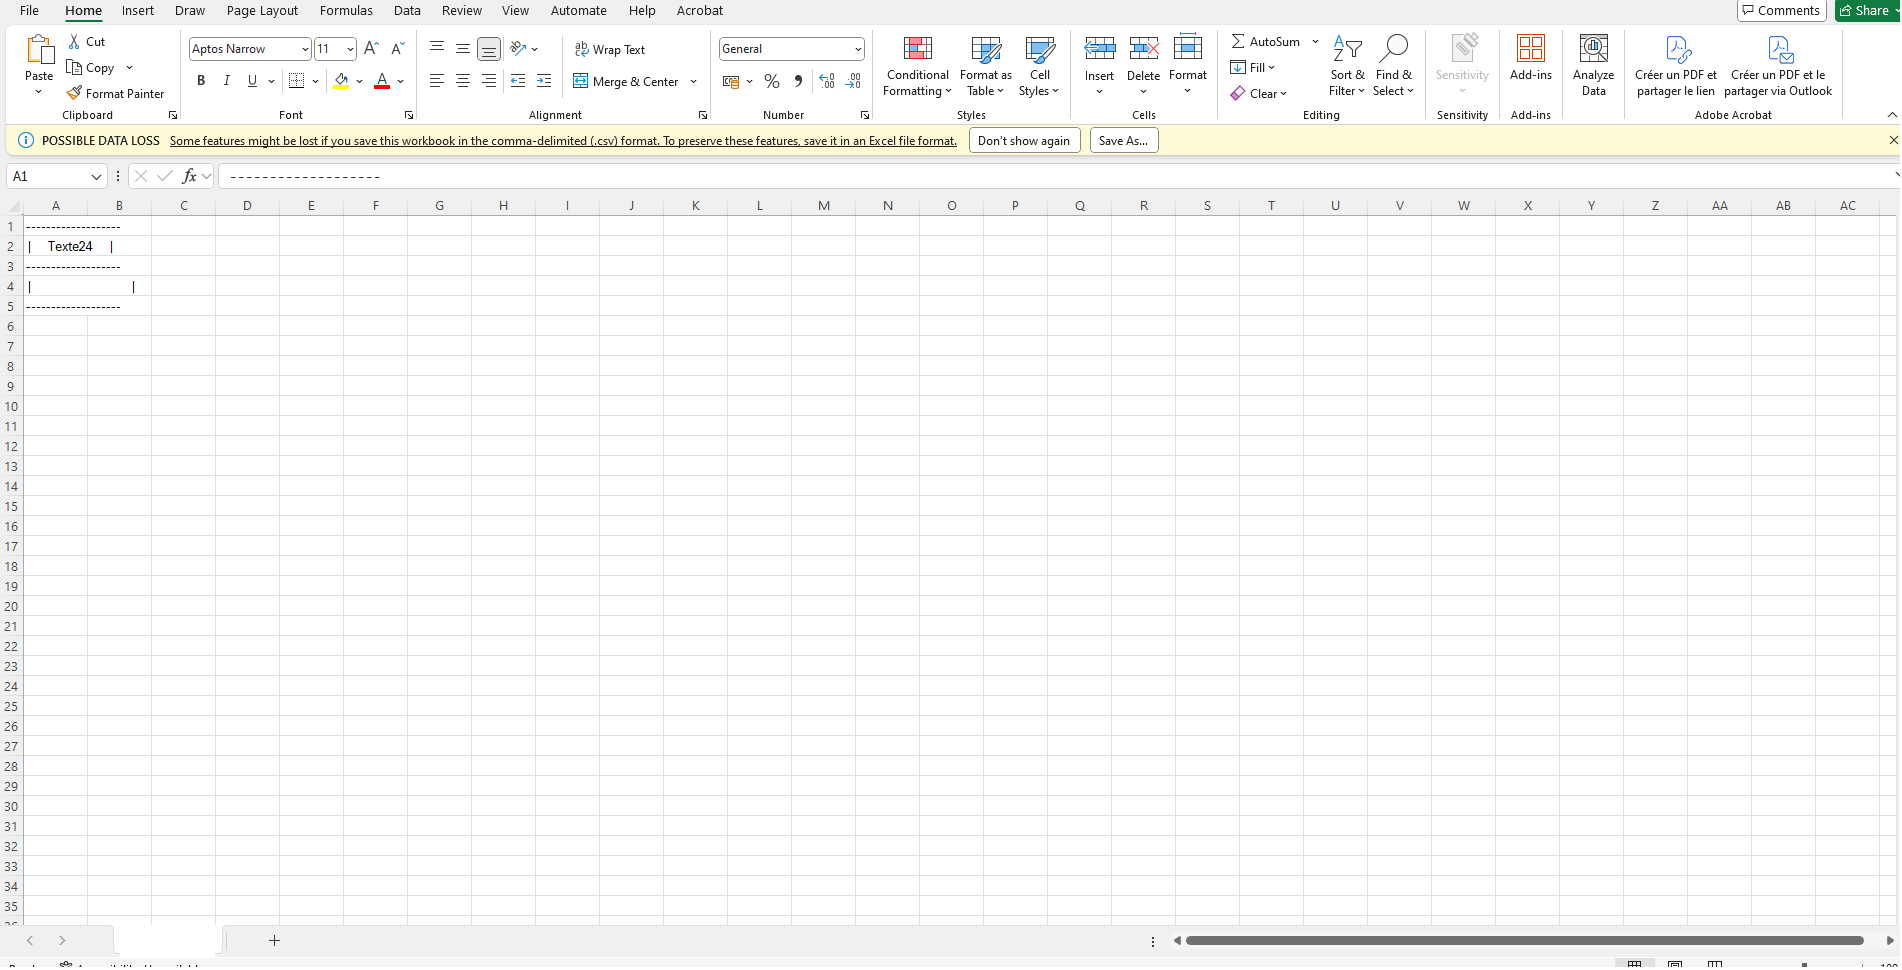Click the Insert cells icon
This screenshot has width=1902, height=970.
[x=1100, y=48]
